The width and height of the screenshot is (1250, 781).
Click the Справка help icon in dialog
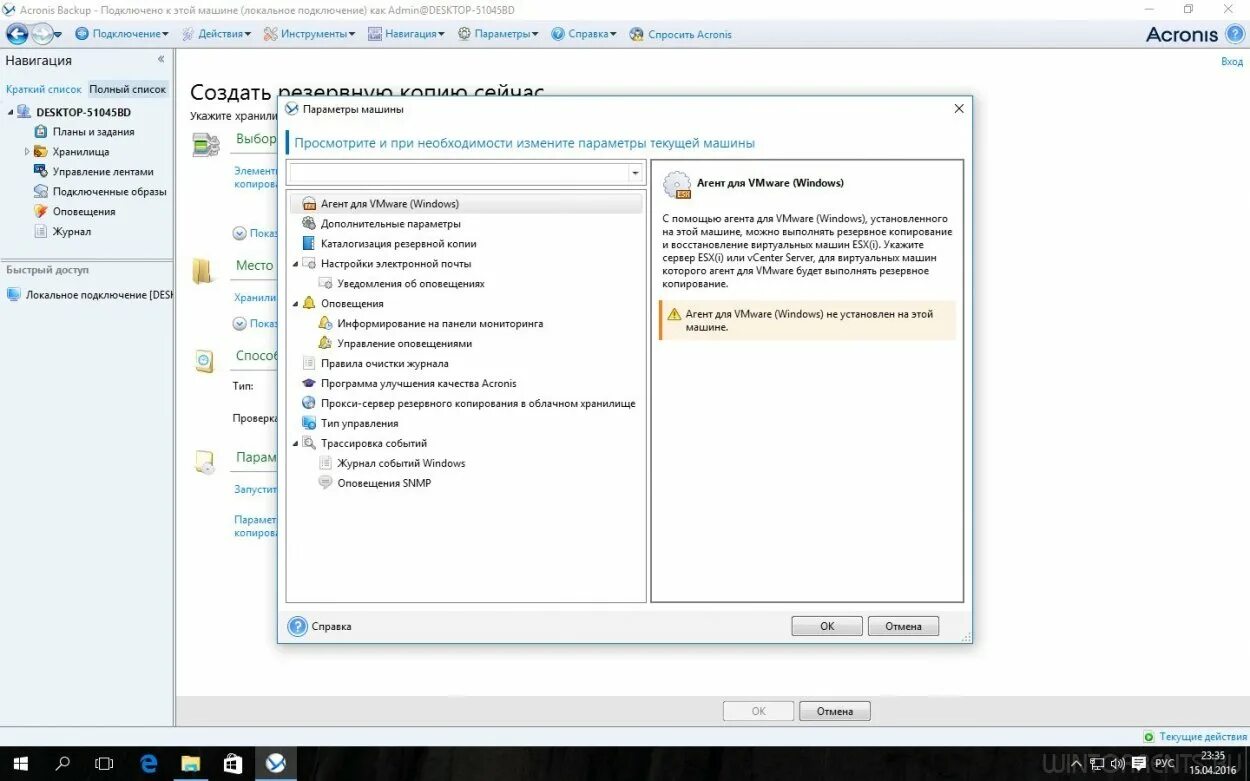pyautogui.click(x=297, y=626)
